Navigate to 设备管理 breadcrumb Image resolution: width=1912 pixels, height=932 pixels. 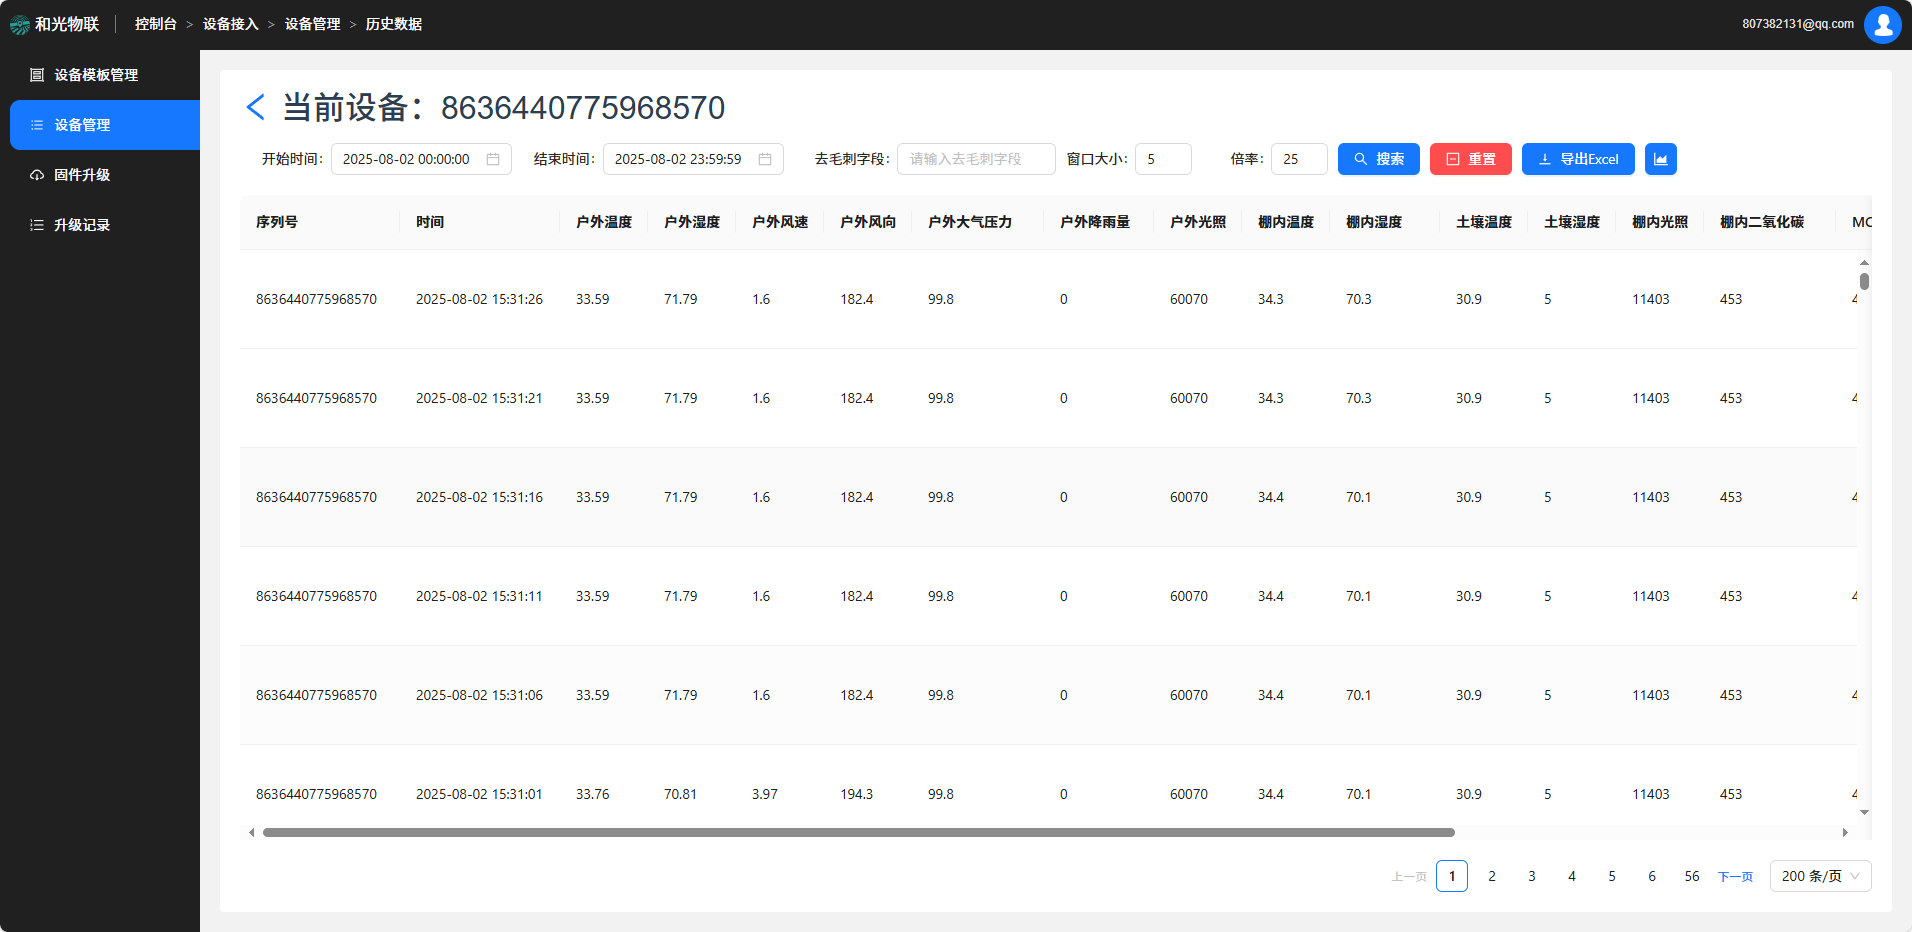pos(313,24)
